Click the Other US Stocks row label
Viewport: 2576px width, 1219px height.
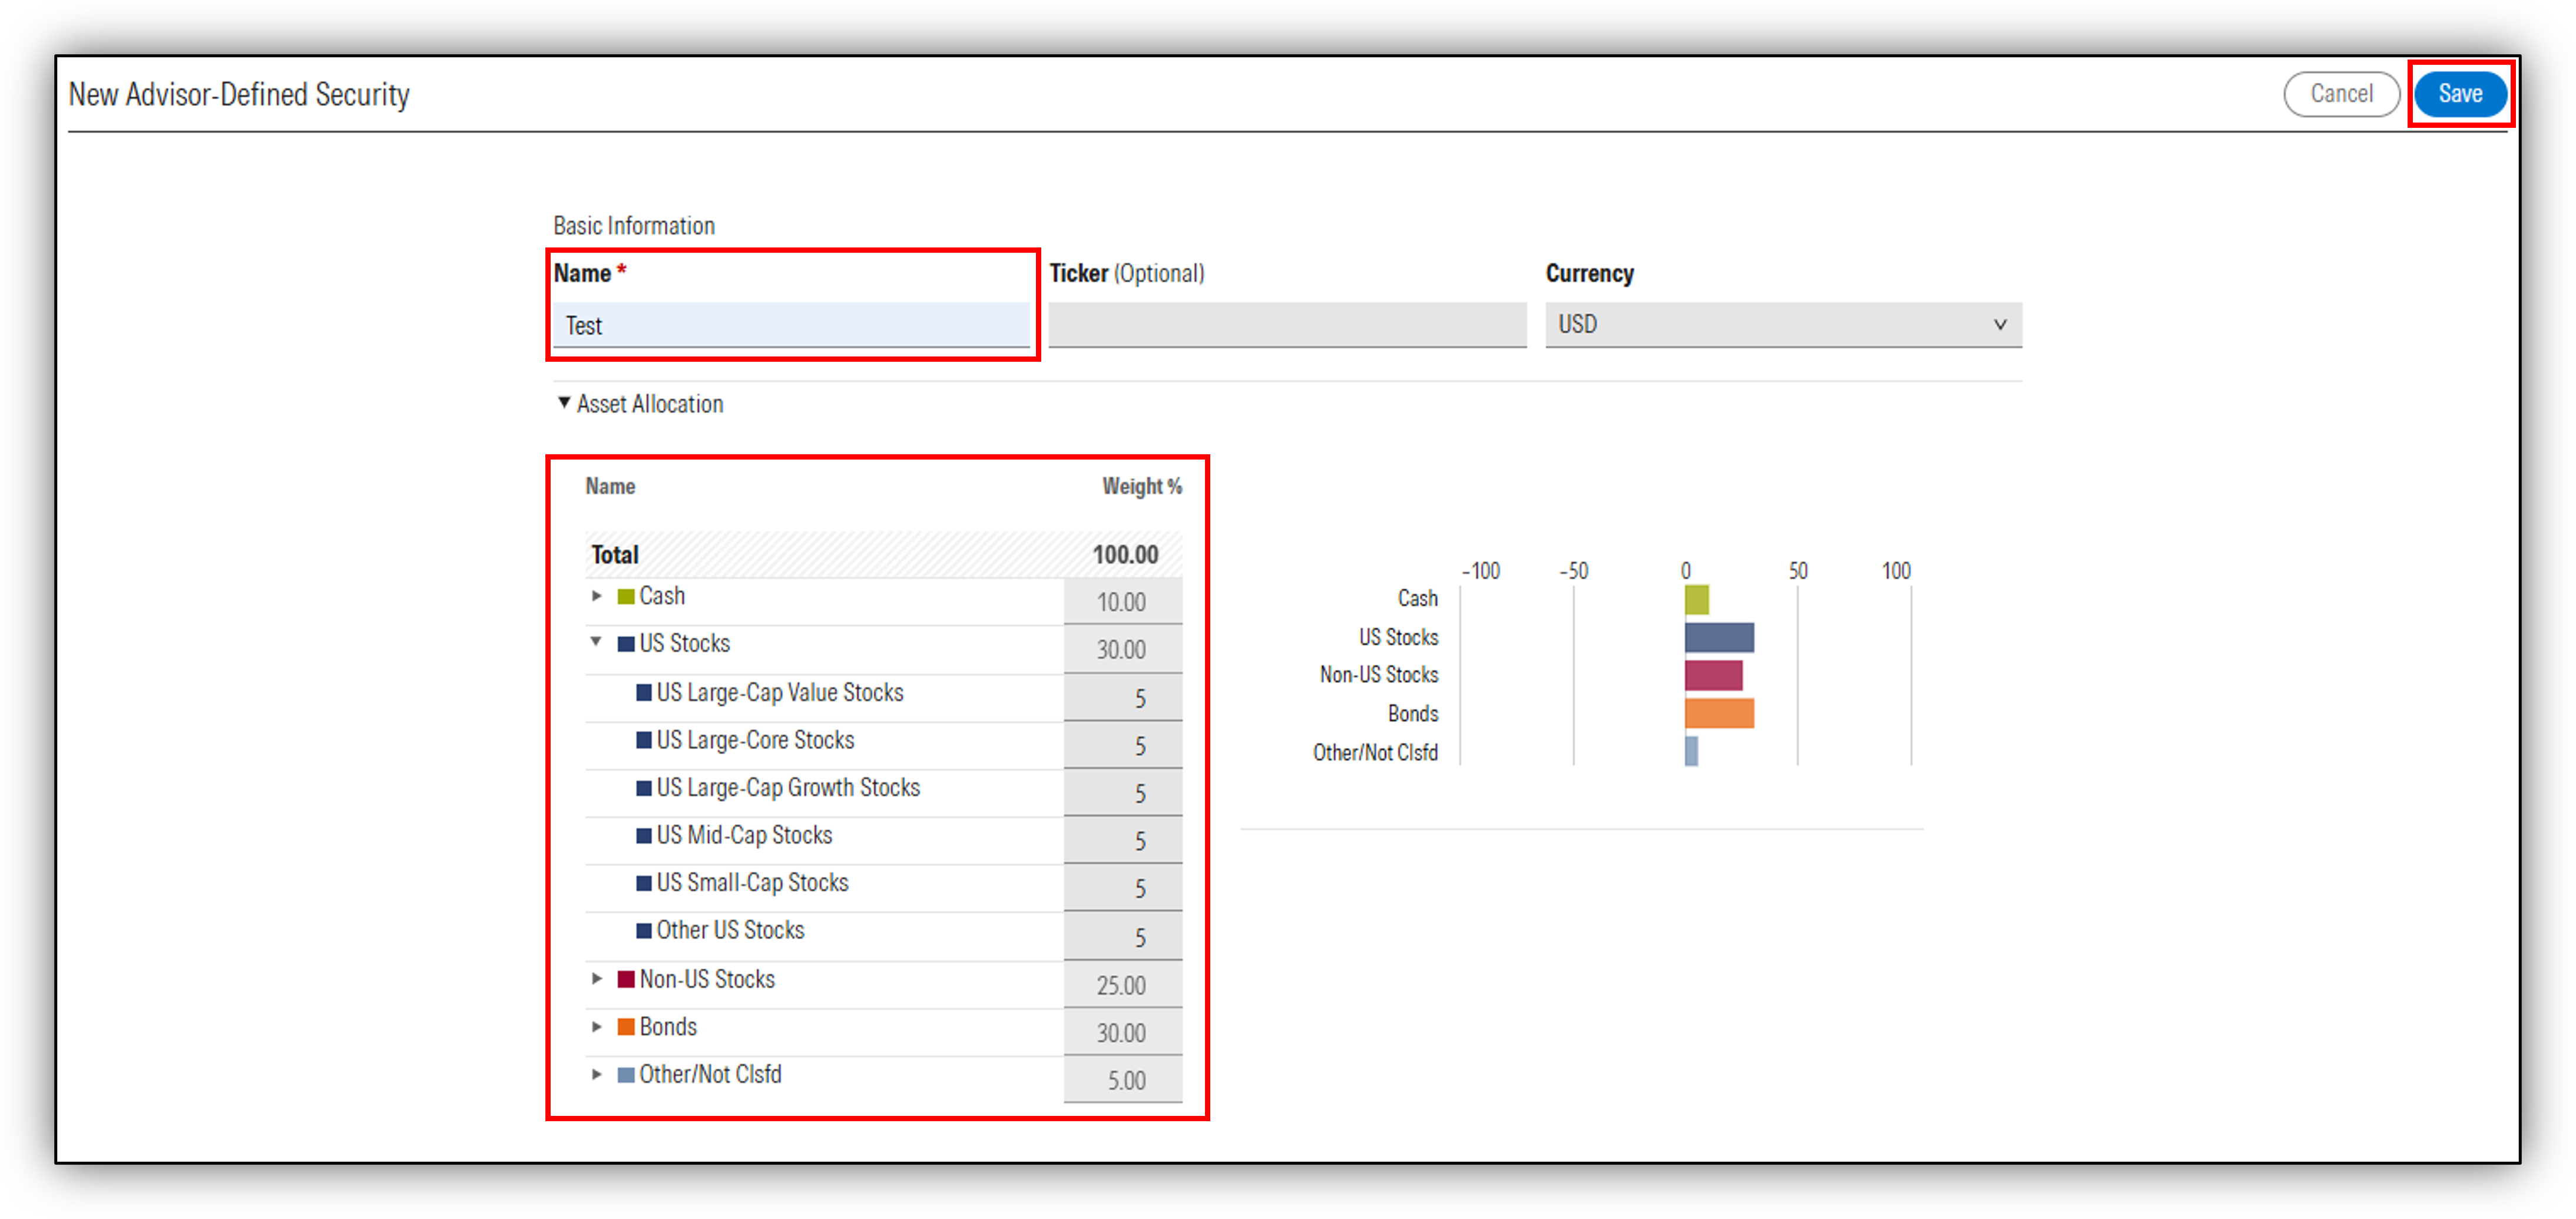[x=730, y=930]
